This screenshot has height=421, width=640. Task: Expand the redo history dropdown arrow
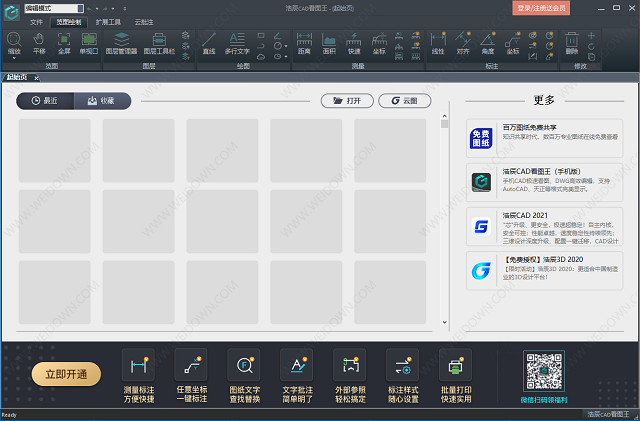click(x=113, y=9)
